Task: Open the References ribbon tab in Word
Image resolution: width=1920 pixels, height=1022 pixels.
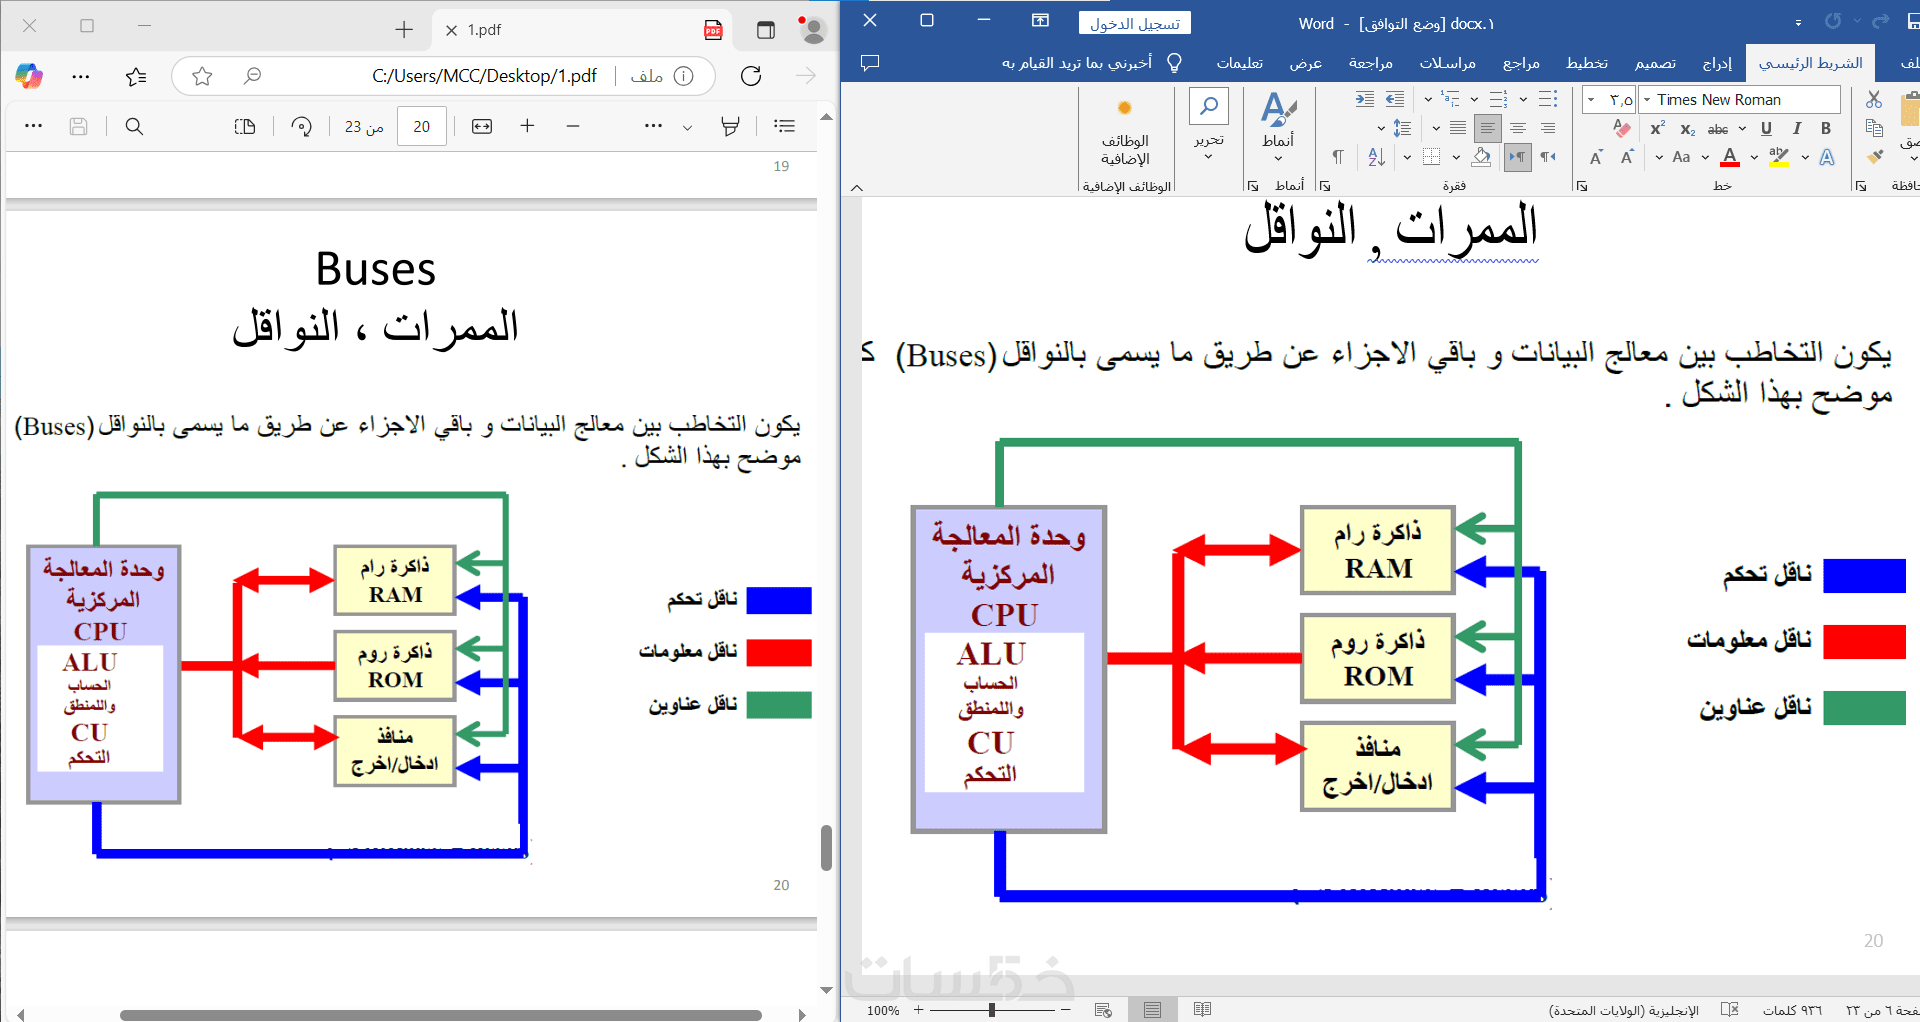Action: [x=1521, y=63]
